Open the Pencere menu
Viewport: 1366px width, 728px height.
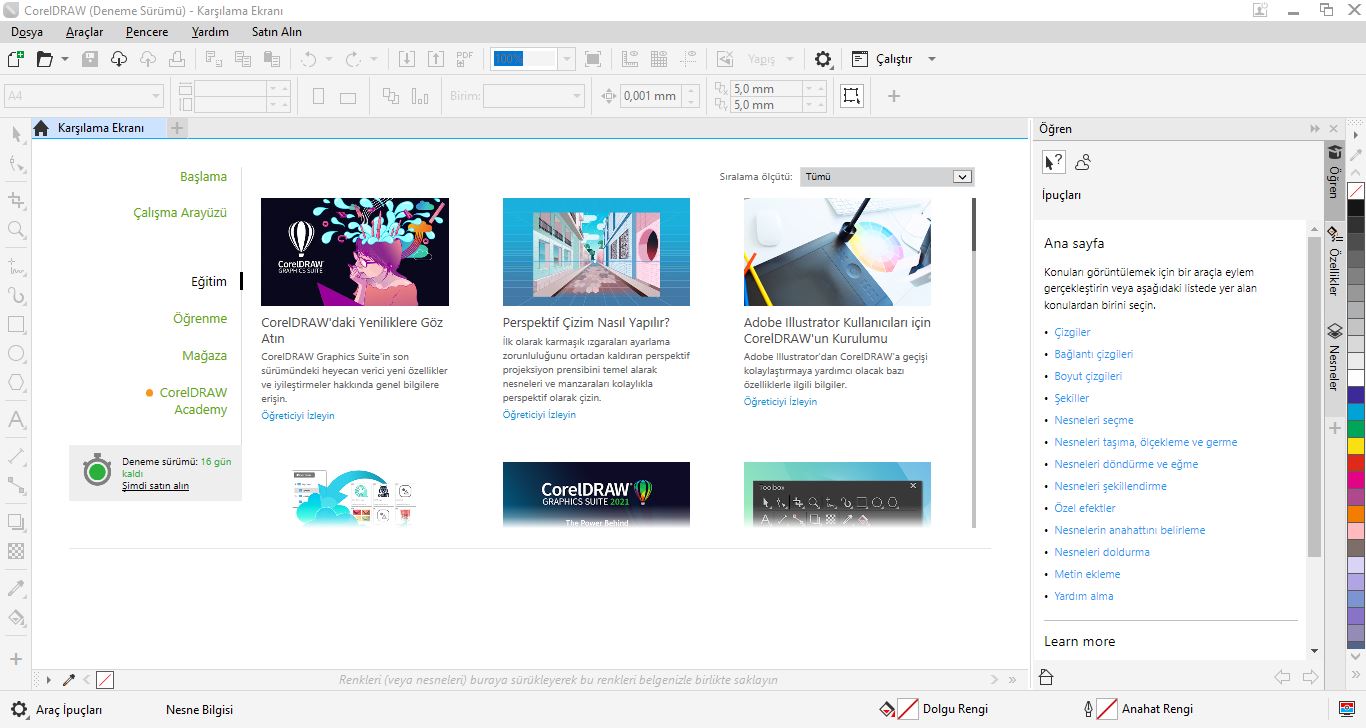[x=146, y=32]
